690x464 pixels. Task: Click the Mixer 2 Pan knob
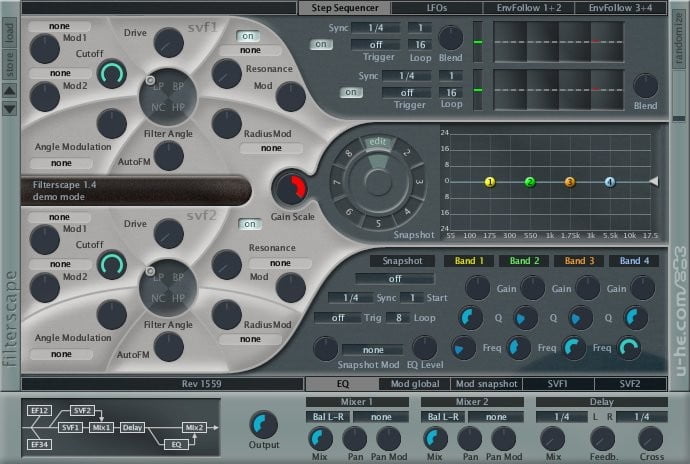[x=470, y=438]
